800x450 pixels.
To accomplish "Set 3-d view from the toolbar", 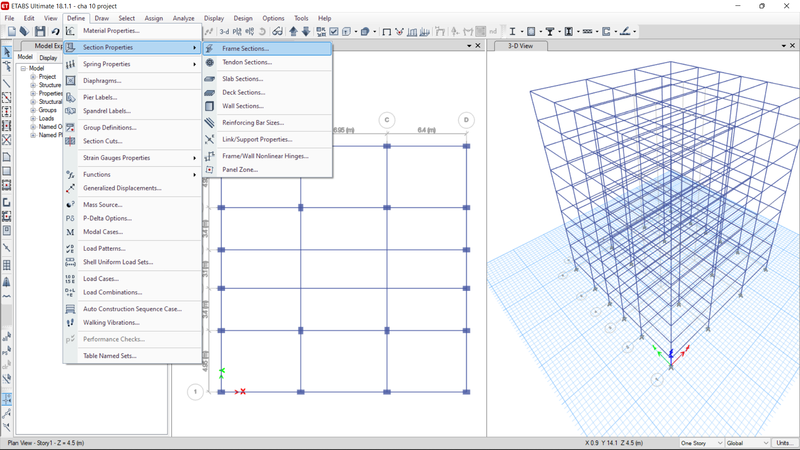I will tap(224, 32).
